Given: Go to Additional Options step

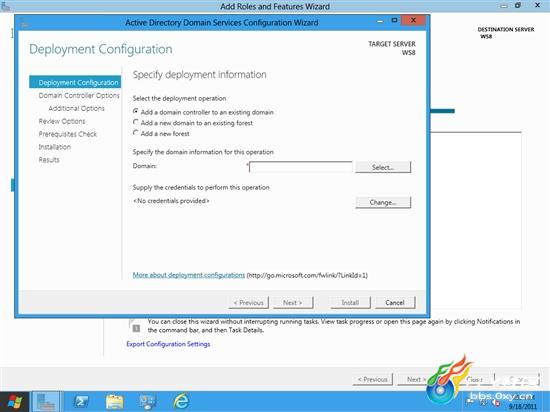Looking at the screenshot, I should (x=76, y=108).
